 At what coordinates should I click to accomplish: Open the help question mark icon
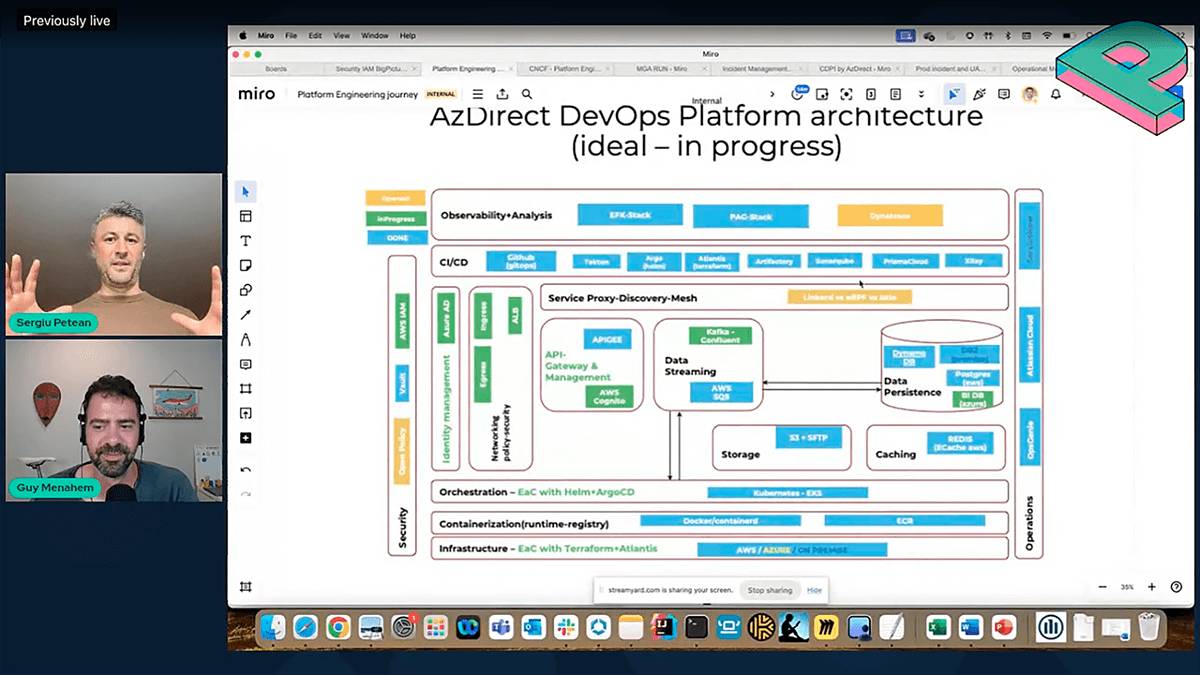[x=1176, y=587]
